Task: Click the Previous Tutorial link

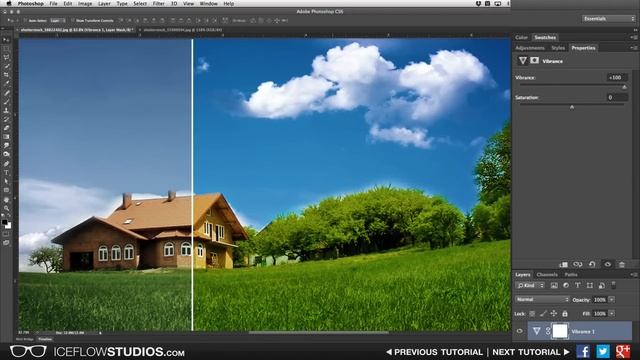Action: click(434, 352)
